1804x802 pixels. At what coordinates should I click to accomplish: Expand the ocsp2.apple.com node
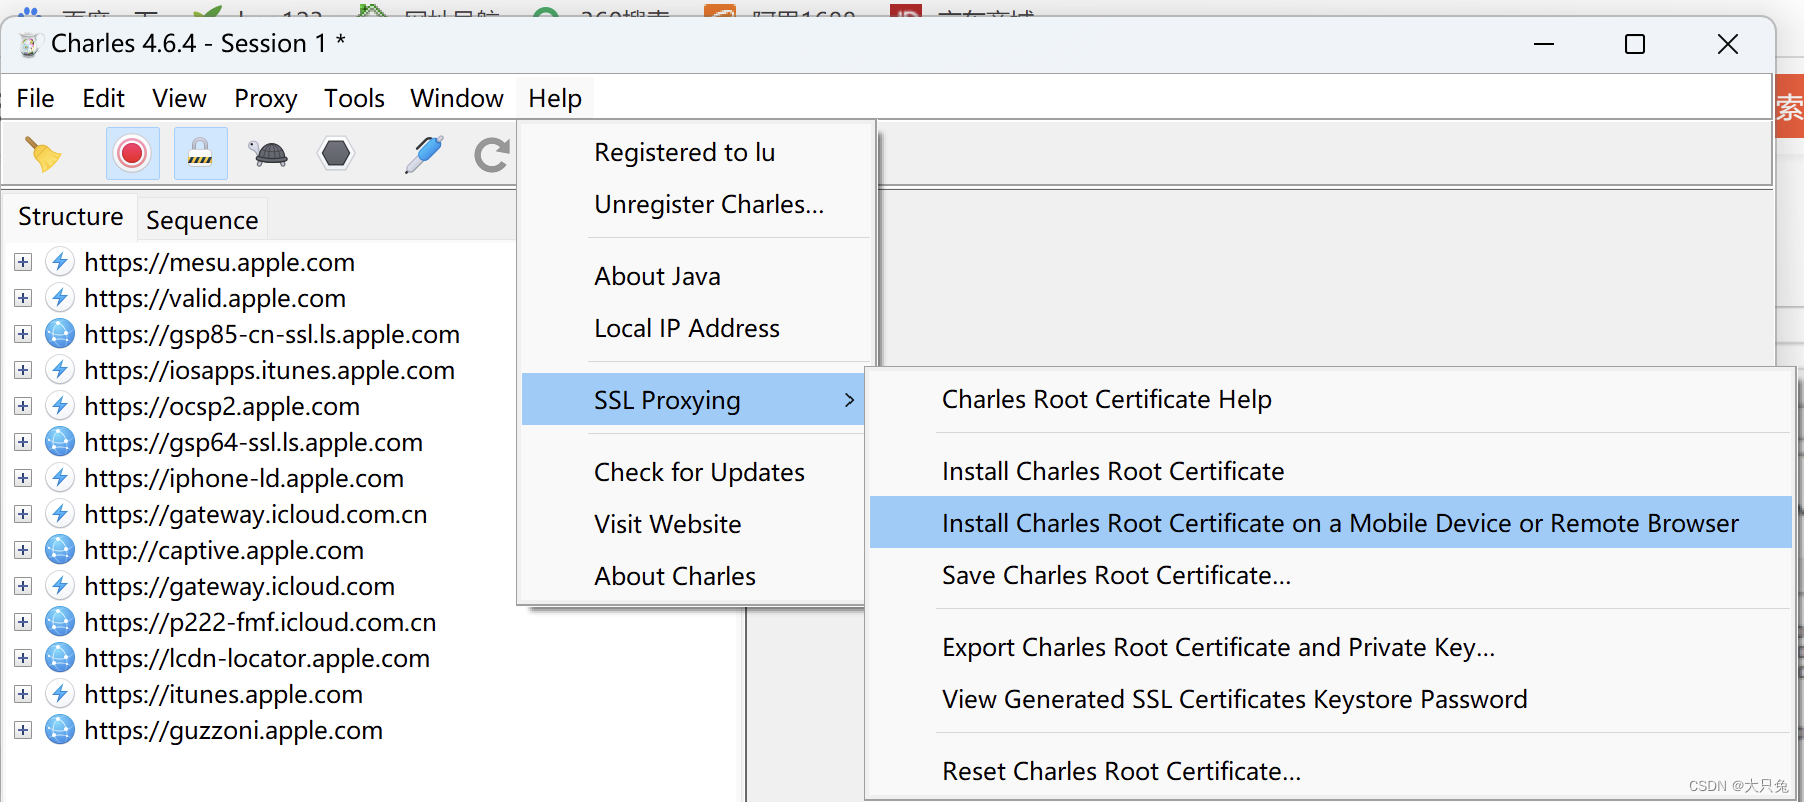[x=23, y=406]
